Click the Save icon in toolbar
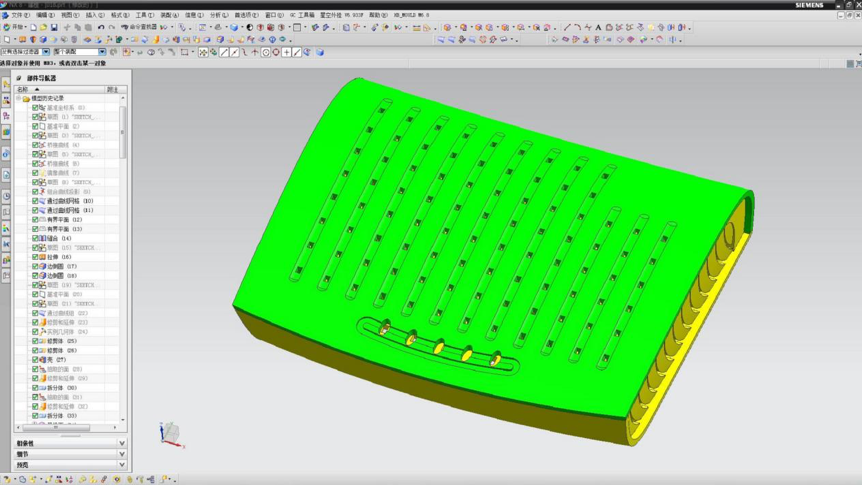The width and height of the screenshot is (862, 485). tap(54, 27)
